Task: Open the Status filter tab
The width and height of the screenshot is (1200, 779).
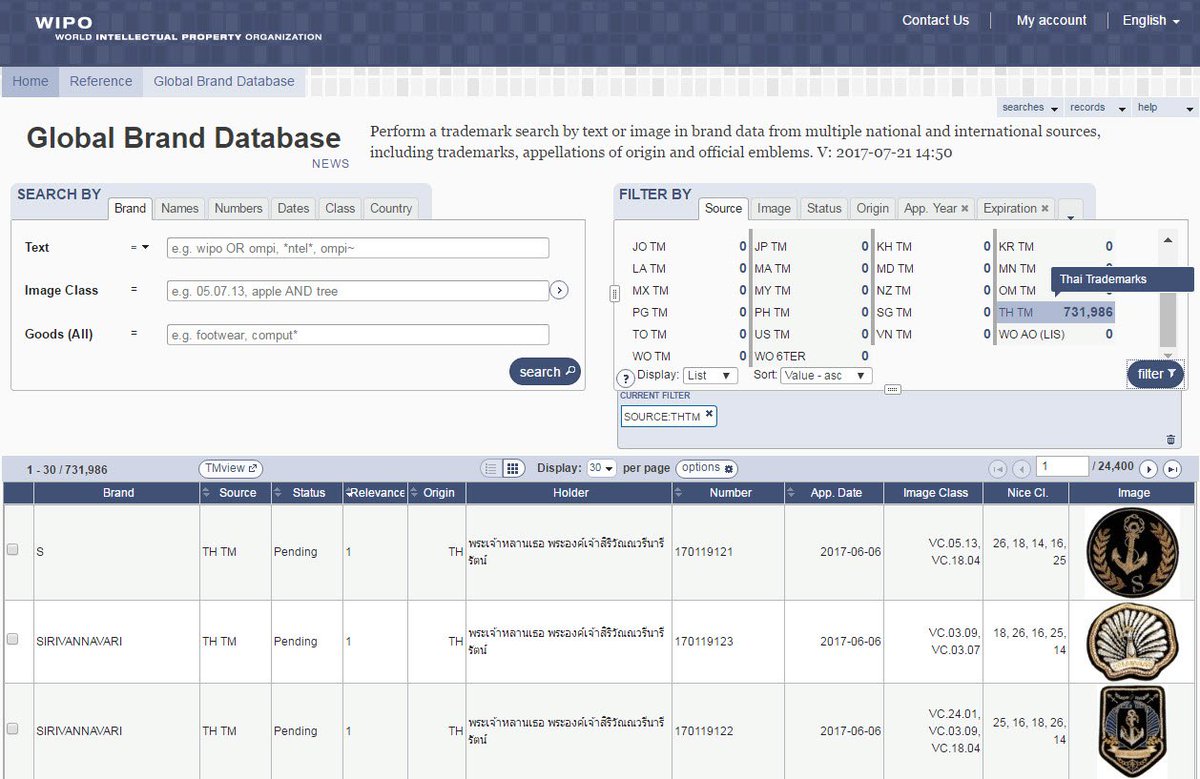Action: [824, 208]
